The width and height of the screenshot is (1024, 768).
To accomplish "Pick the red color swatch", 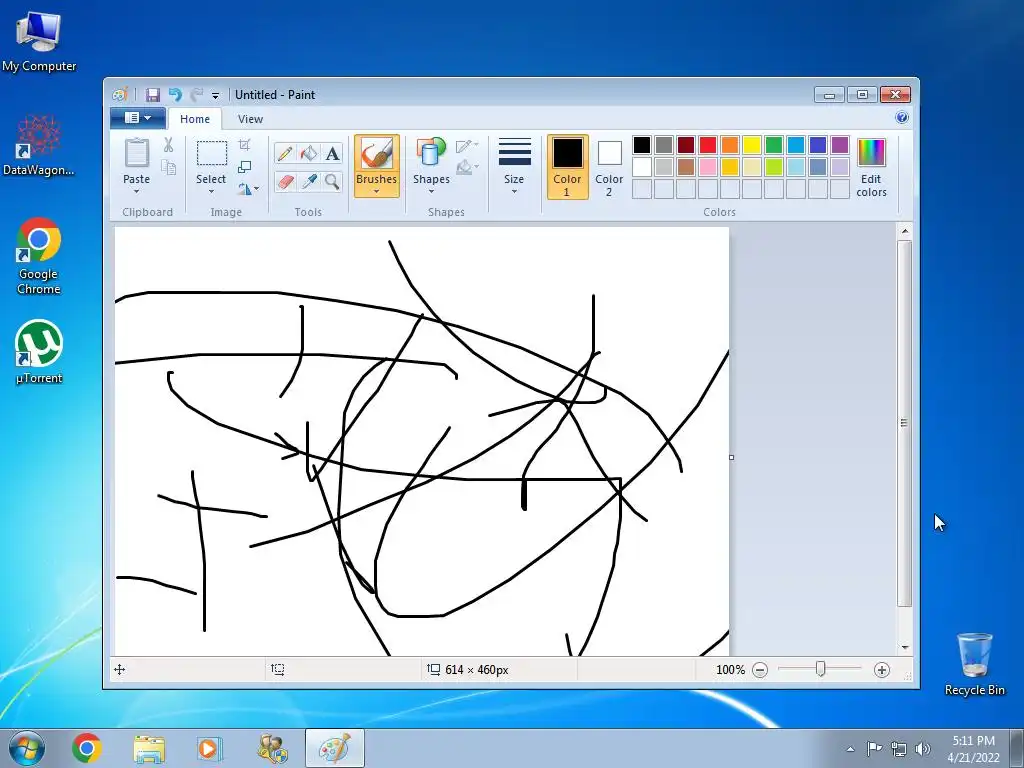I will click(707, 145).
